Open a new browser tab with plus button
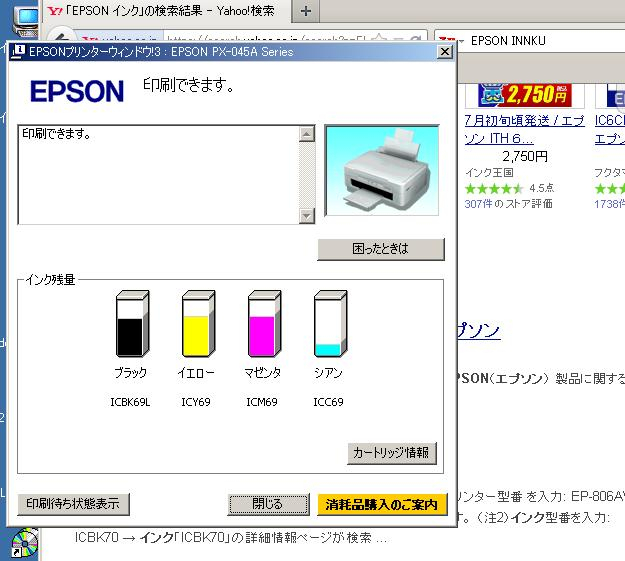The image size is (625, 561). pyautogui.click(x=306, y=12)
